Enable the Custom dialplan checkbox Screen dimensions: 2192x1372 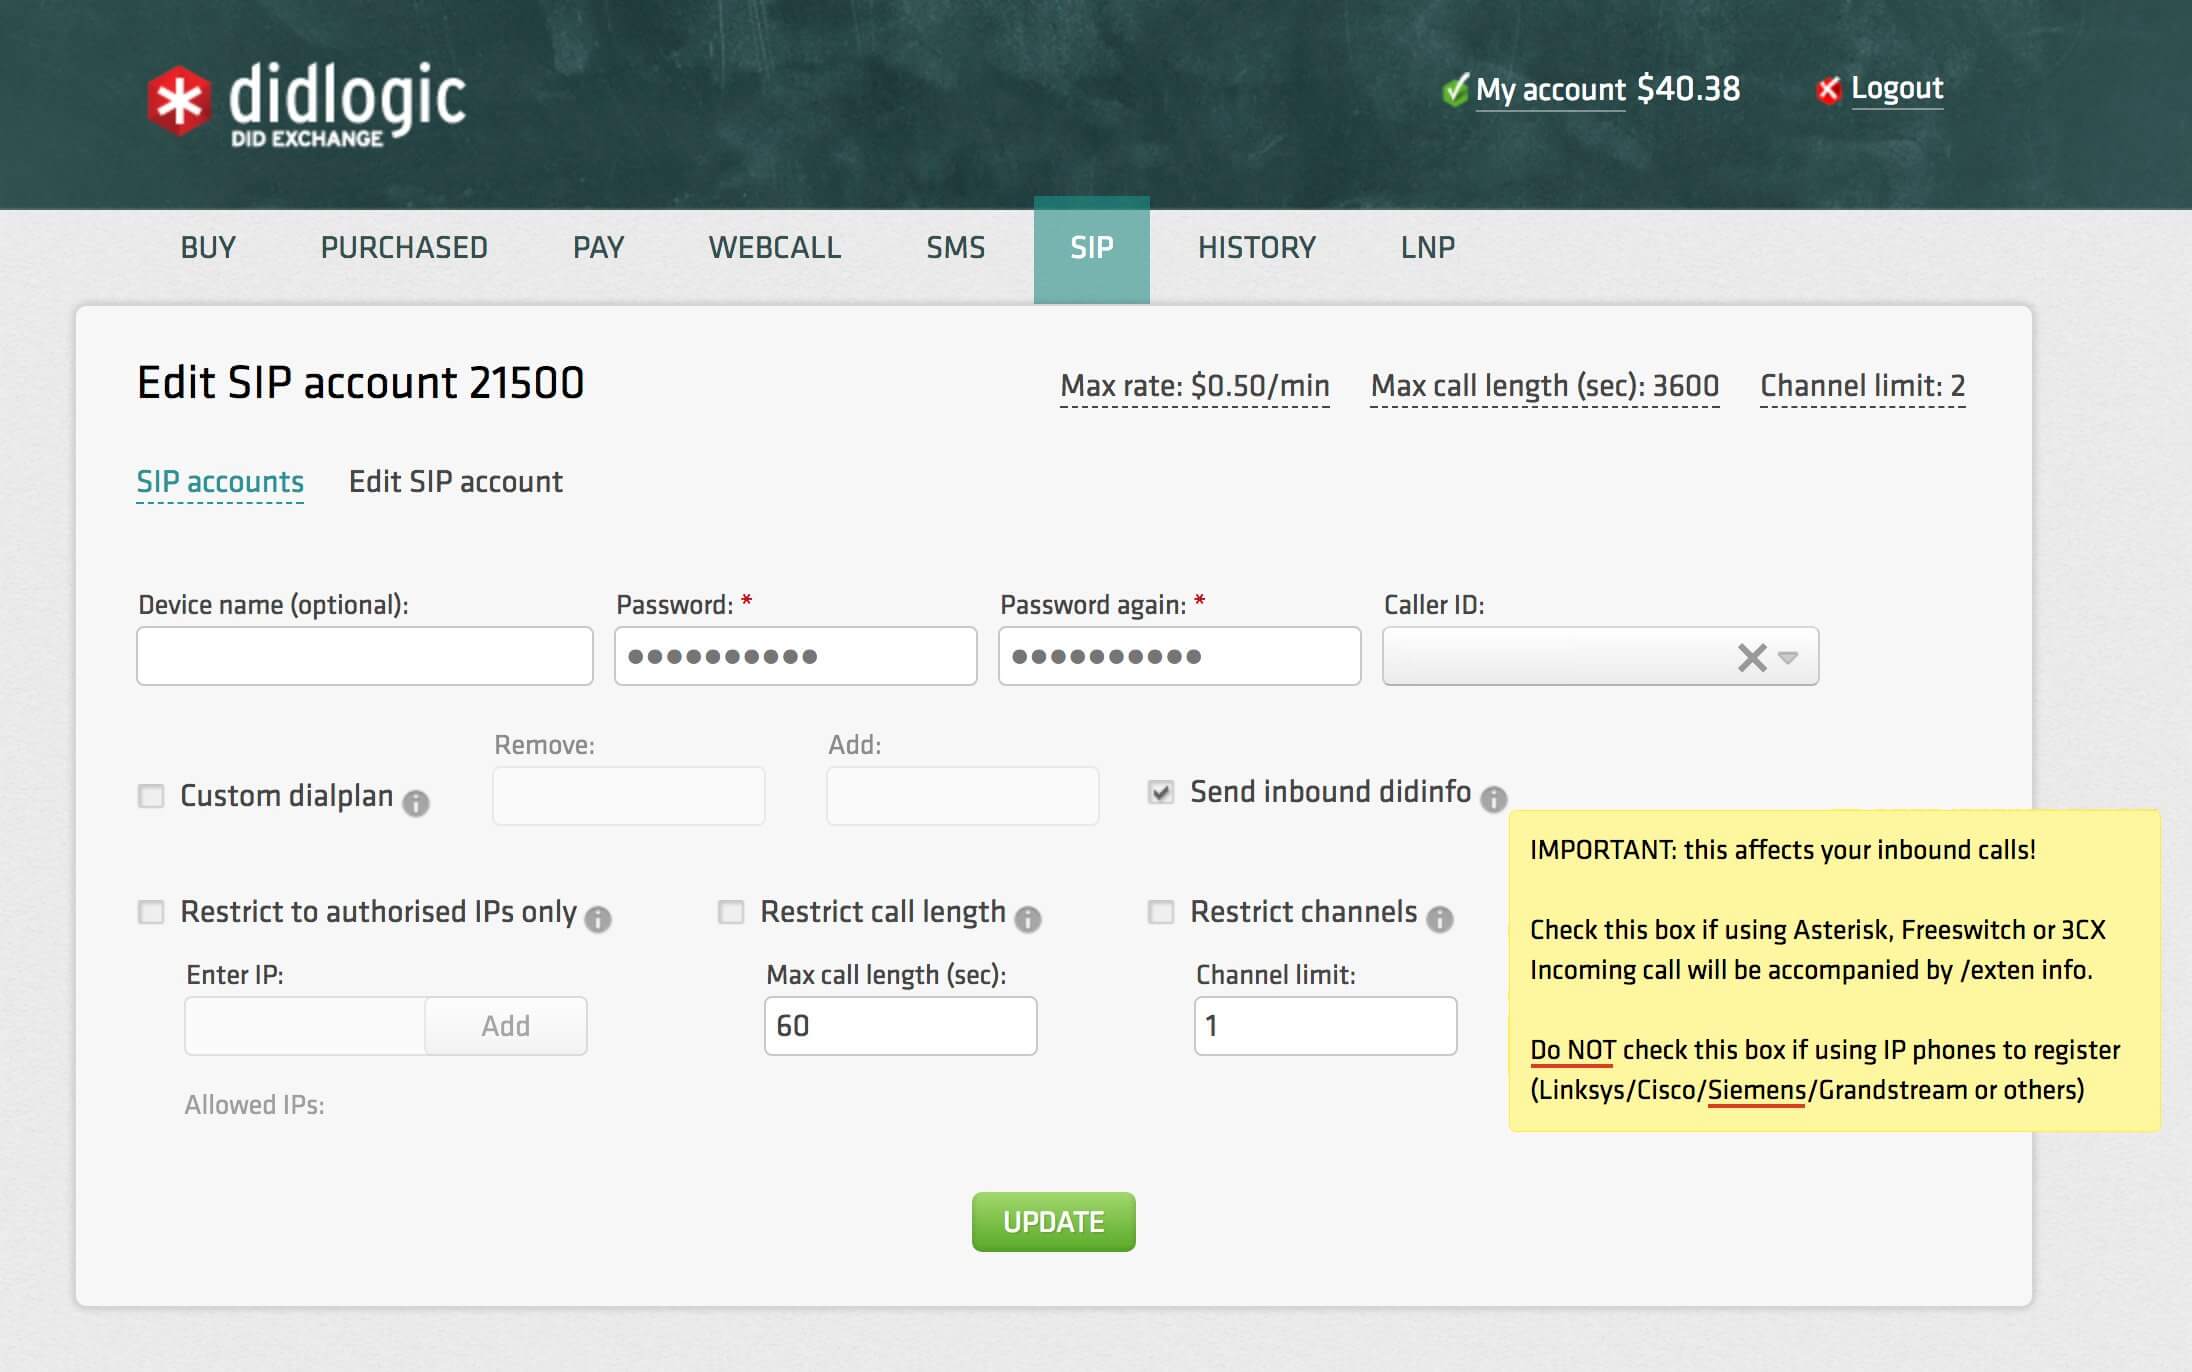(x=151, y=796)
